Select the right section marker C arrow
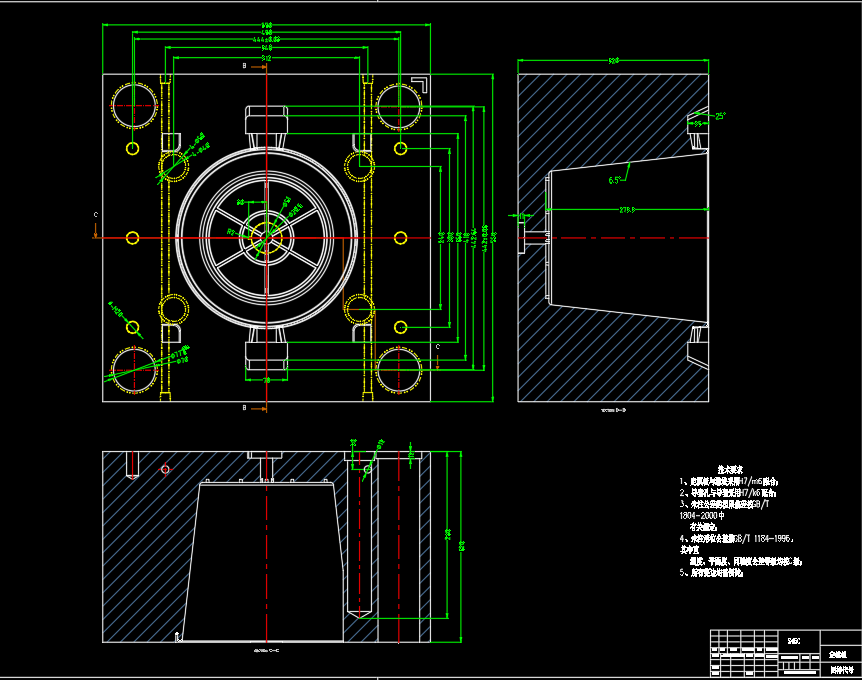 (x=438, y=346)
